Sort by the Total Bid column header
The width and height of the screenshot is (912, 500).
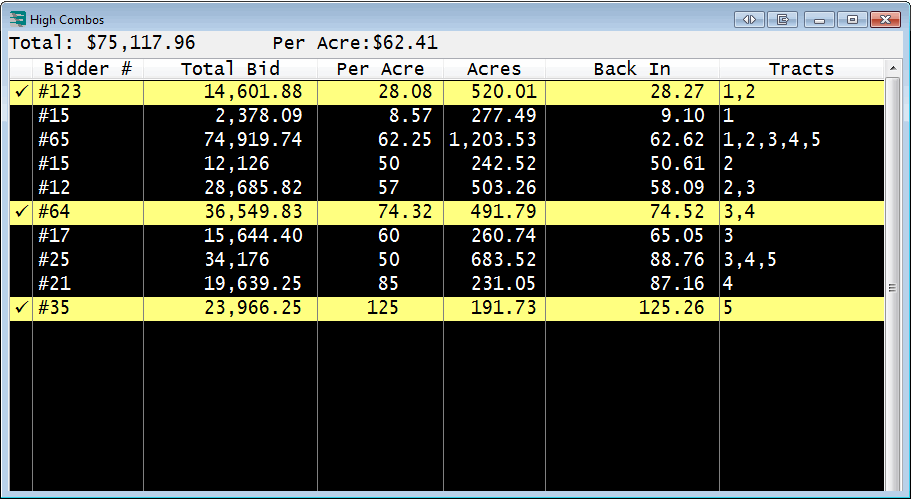[230, 69]
